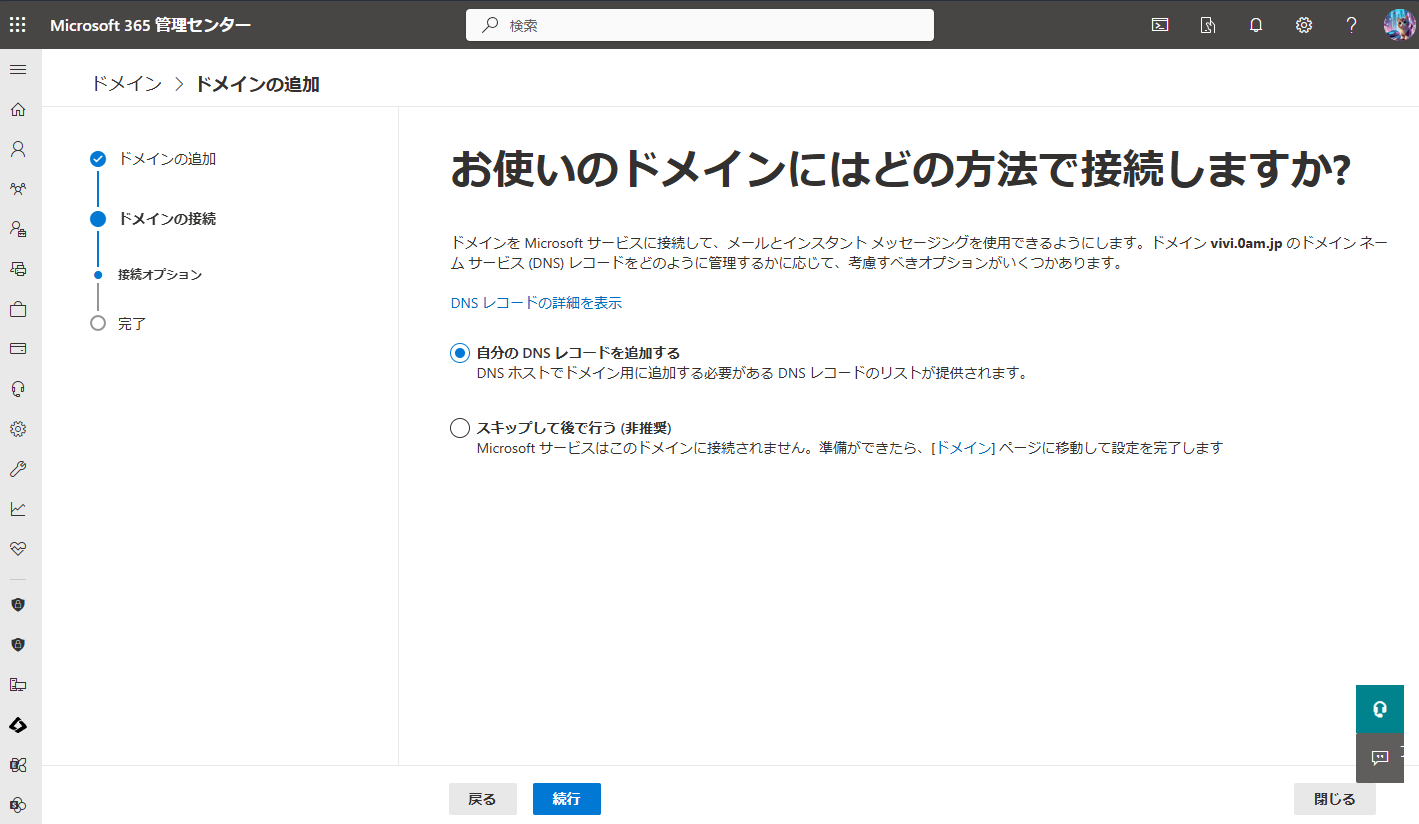The height and width of the screenshot is (824, 1419).
Task: Launch Cloud Shell from top bar
Action: tap(1160, 25)
